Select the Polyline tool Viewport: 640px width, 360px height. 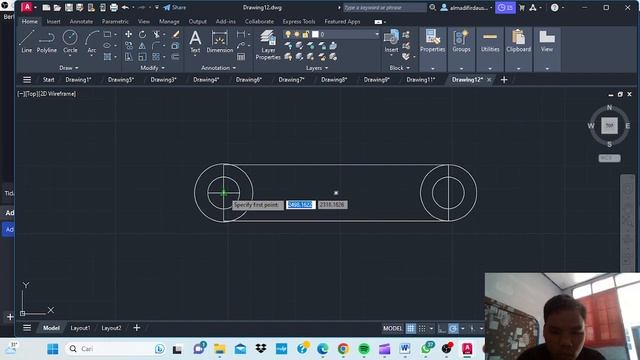point(47,41)
